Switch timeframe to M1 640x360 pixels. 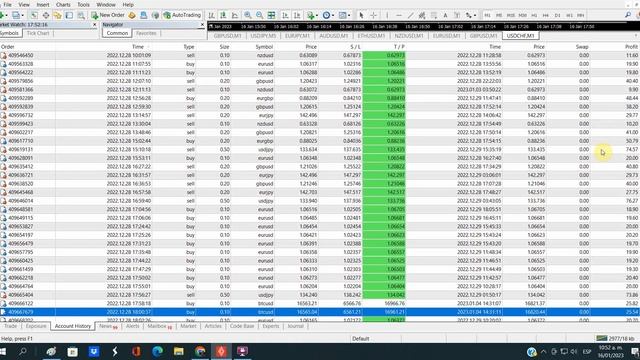[x=487, y=16]
